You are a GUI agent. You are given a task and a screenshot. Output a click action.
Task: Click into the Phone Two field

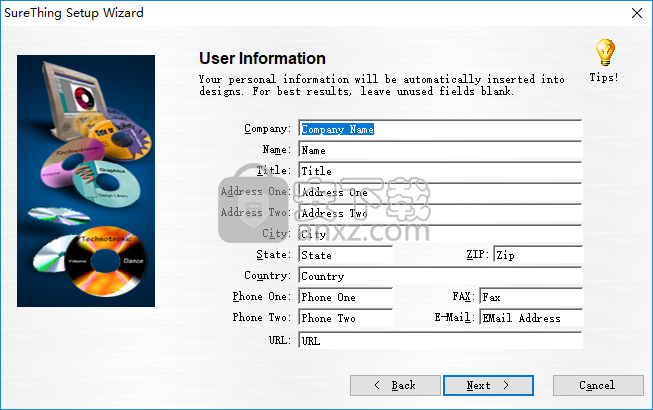coord(346,318)
